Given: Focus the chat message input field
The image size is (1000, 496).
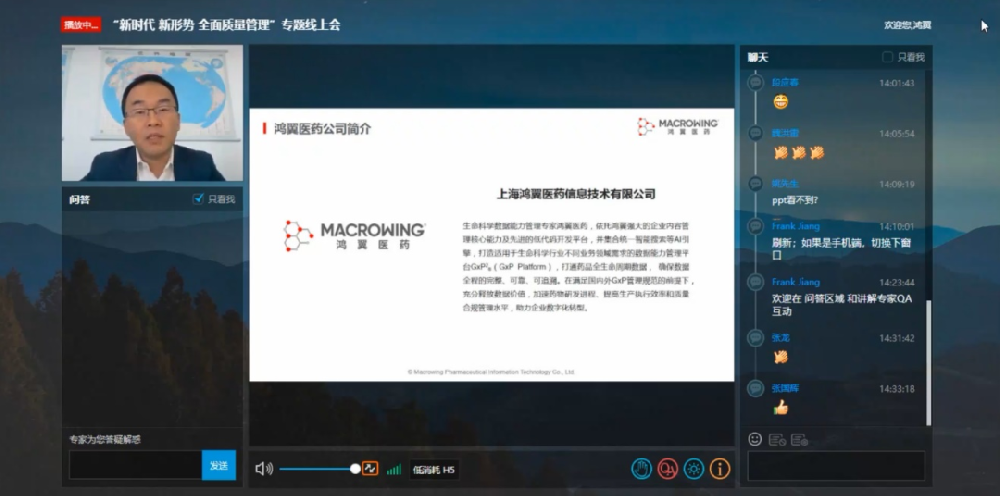Looking at the screenshot, I should click(836, 466).
